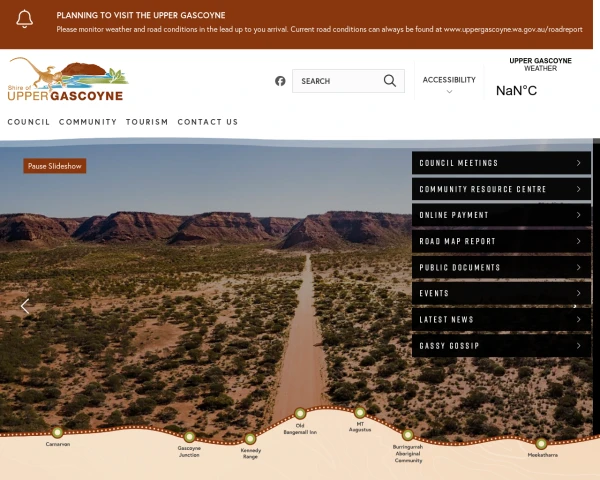Click the Facebook icon in header
Image resolution: width=600 pixels, height=480 pixels.
[280, 81]
